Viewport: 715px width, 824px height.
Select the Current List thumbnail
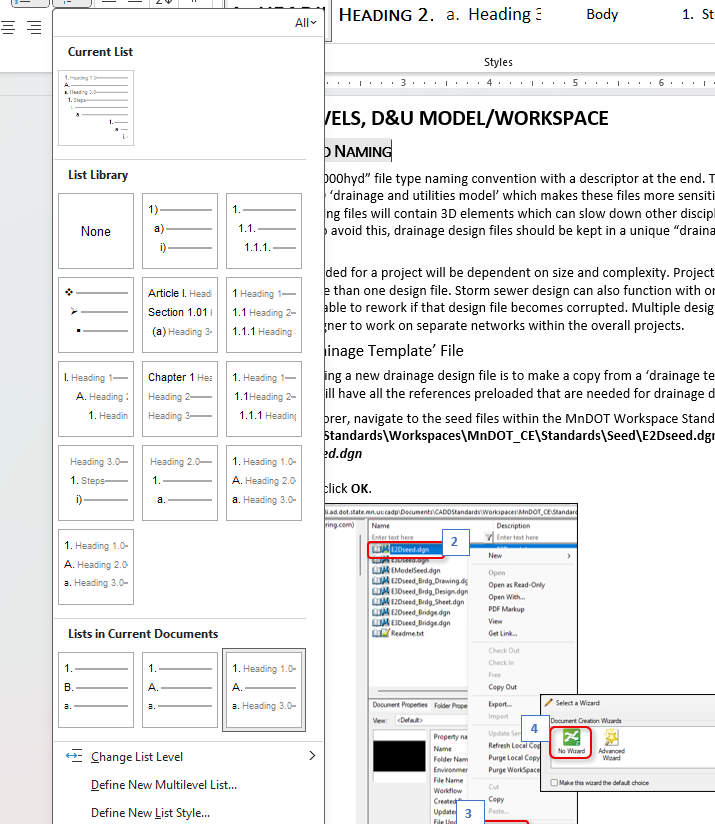96,108
